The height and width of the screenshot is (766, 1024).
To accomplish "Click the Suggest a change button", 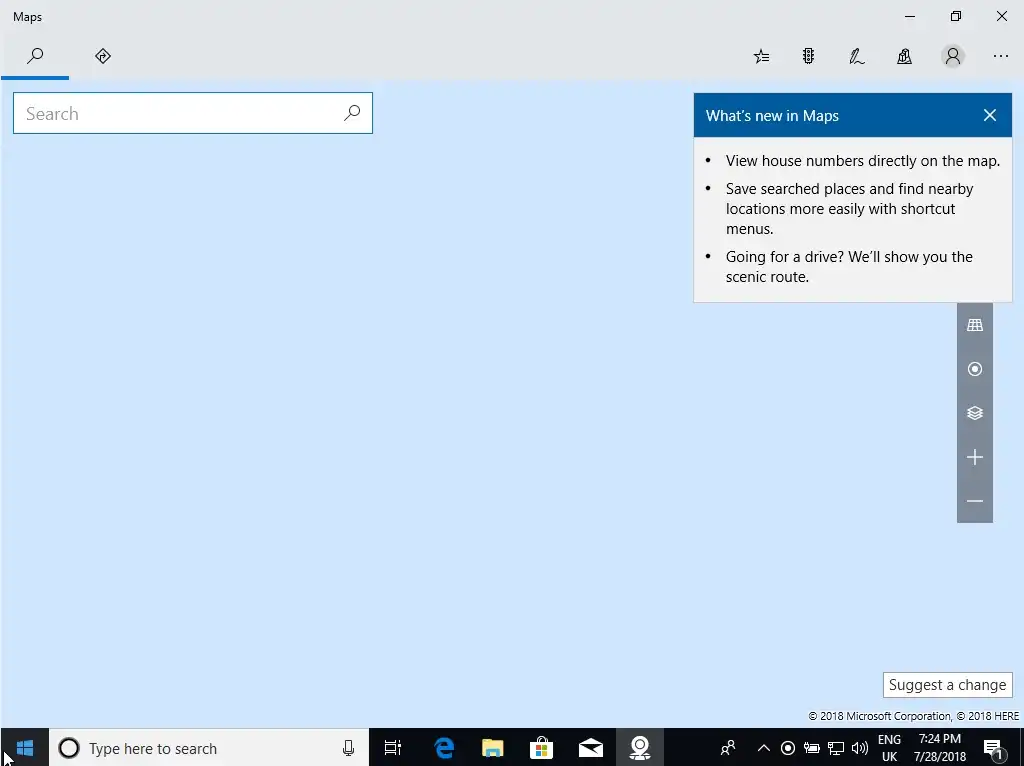I will pyautogui.click(x=948, y=685).
